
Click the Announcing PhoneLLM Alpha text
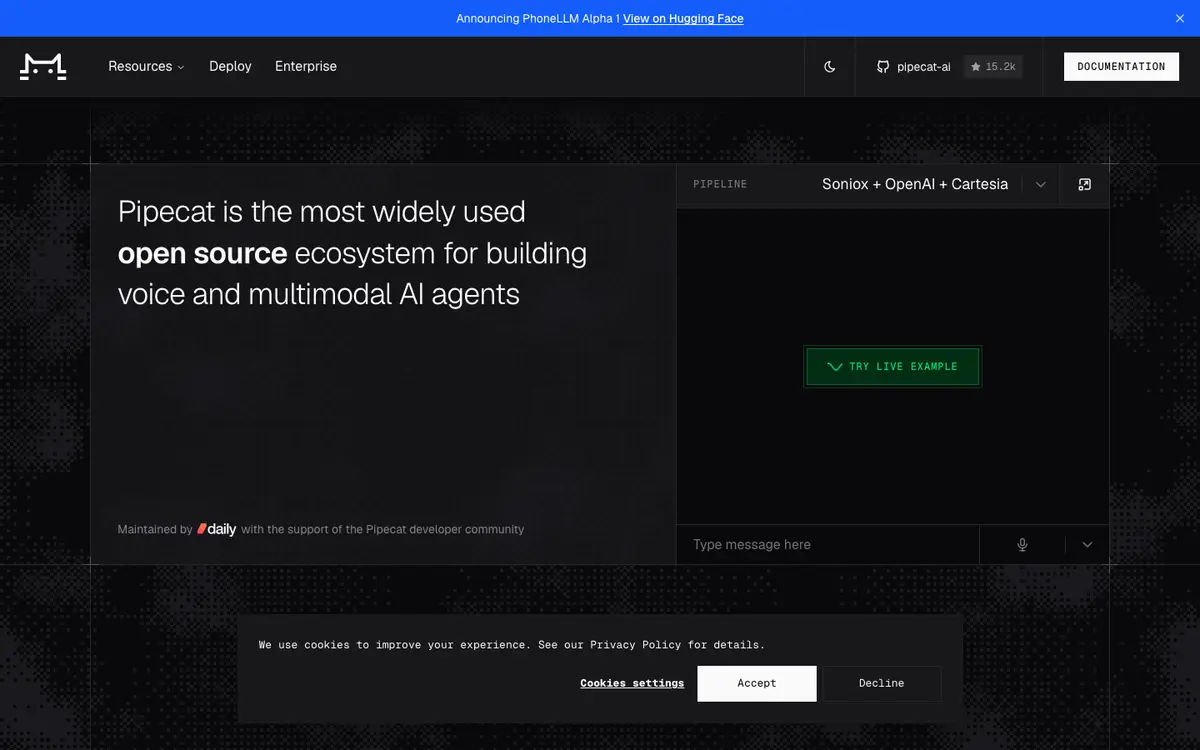click(537, 18)
